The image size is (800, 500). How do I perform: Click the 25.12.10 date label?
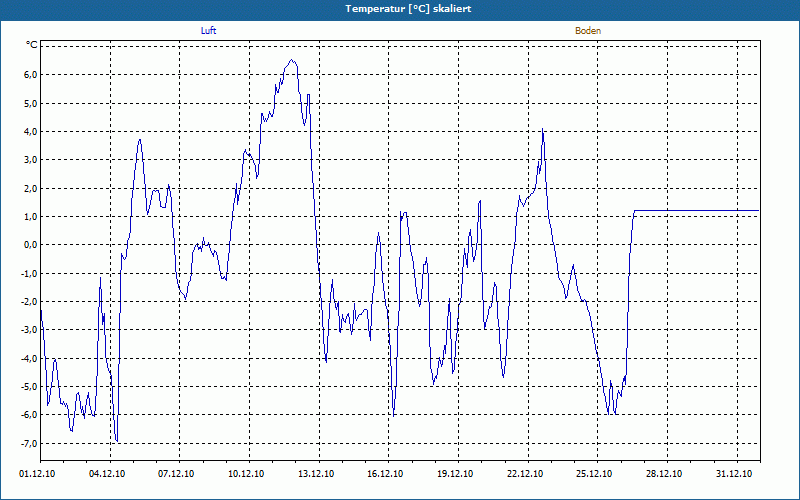(x=595, y=474)
